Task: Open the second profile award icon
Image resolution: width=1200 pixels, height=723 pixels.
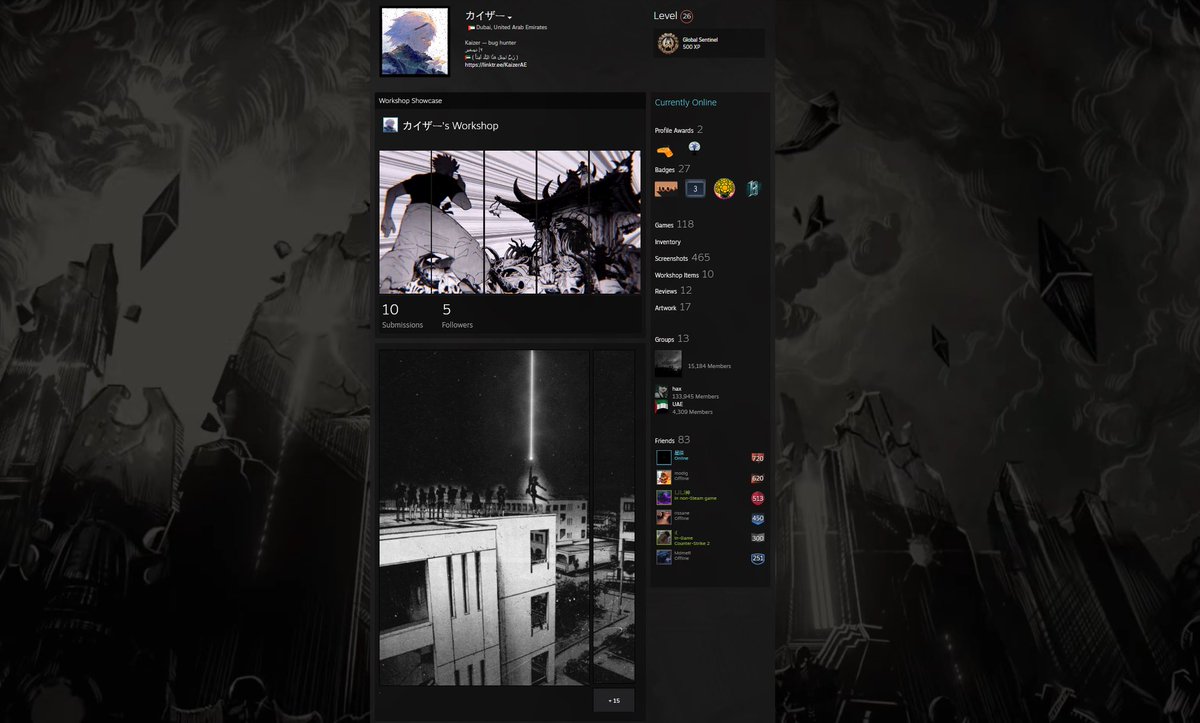Action: coord(693,147)
